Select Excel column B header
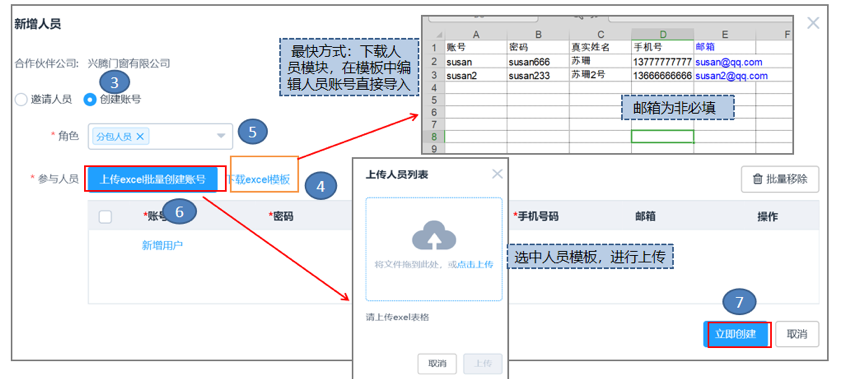Viewport: 864px width, 379px height. [x=538, y=34]
